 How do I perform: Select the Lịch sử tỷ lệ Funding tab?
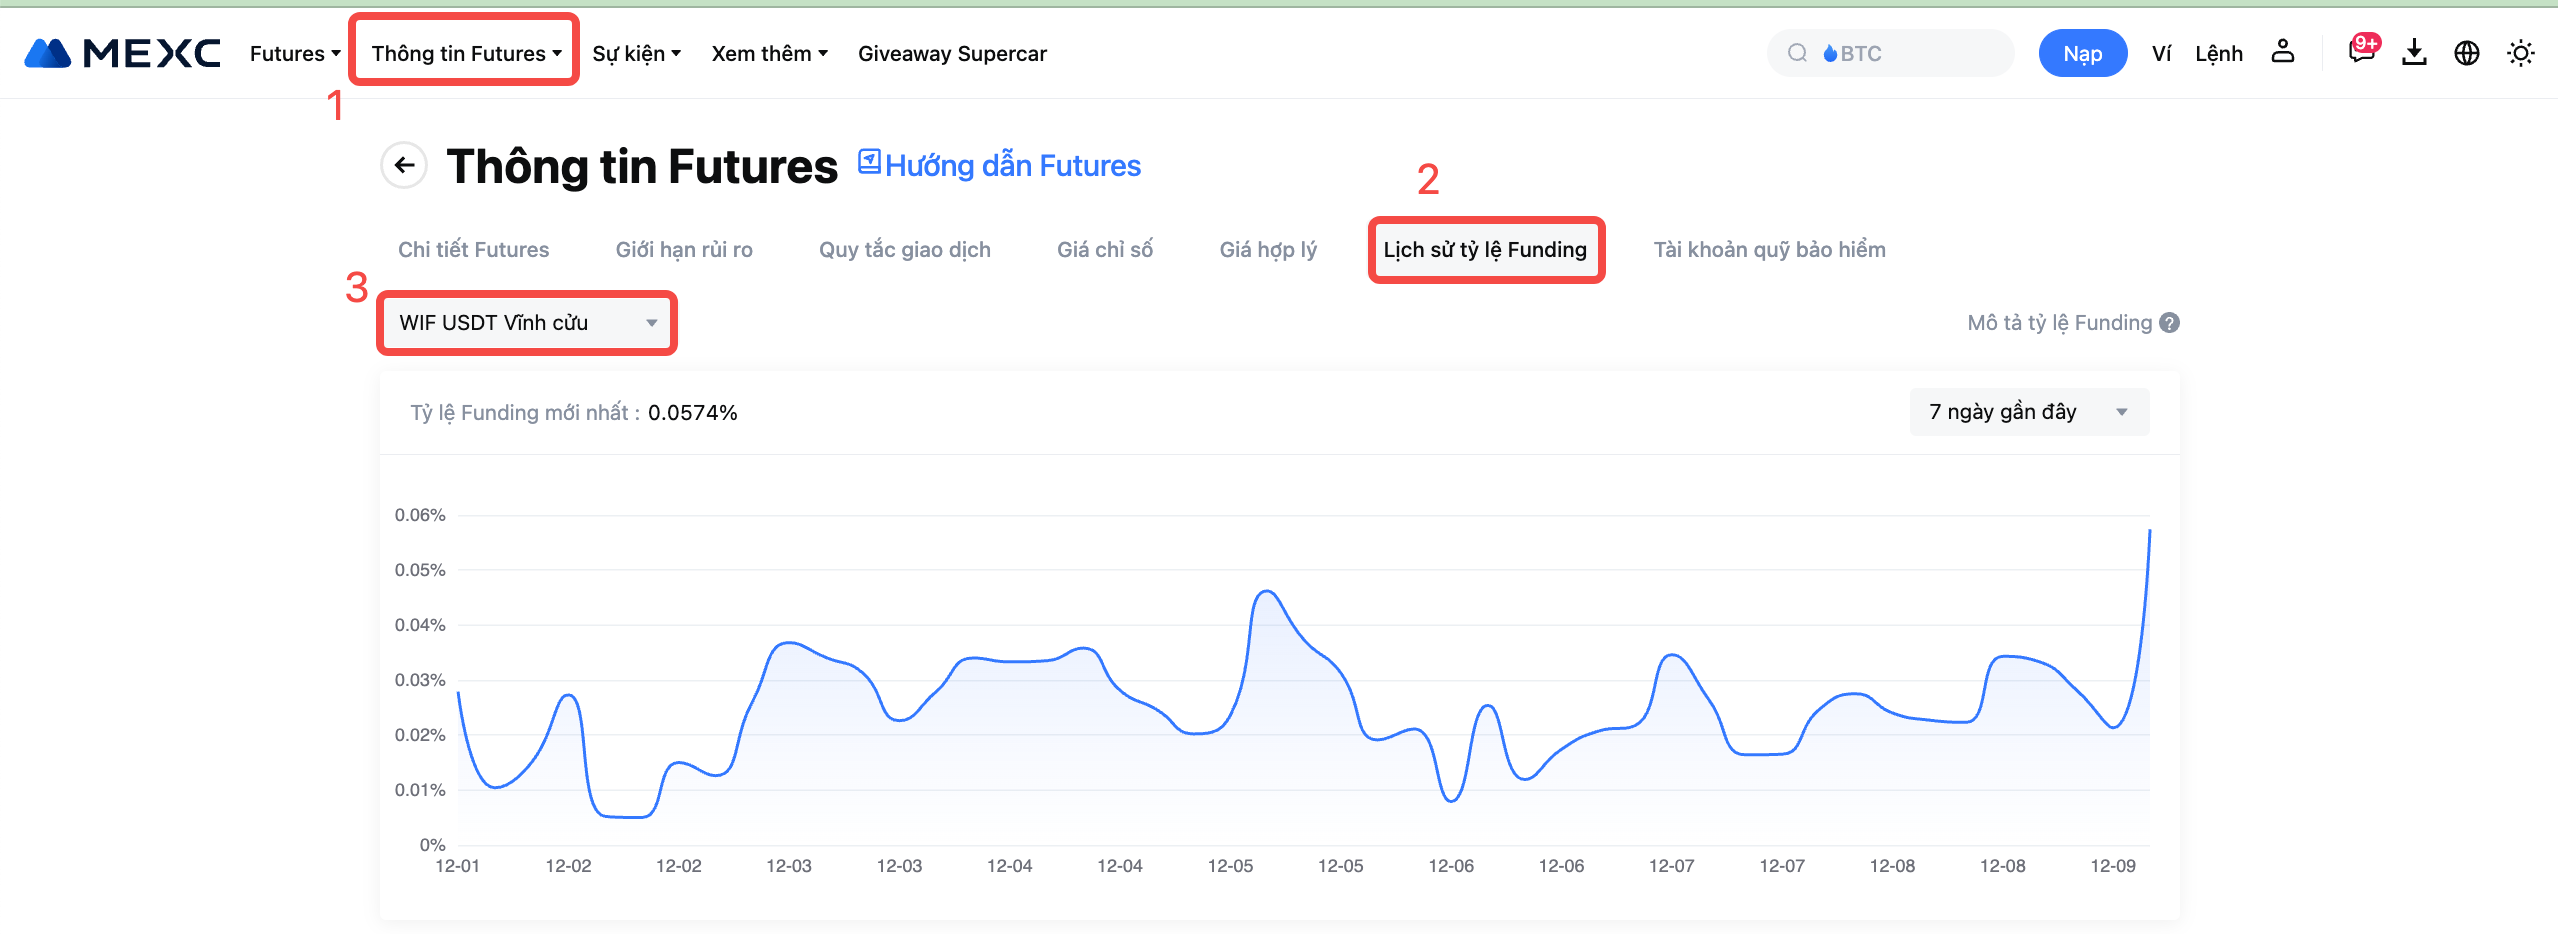pos(1484,250)
